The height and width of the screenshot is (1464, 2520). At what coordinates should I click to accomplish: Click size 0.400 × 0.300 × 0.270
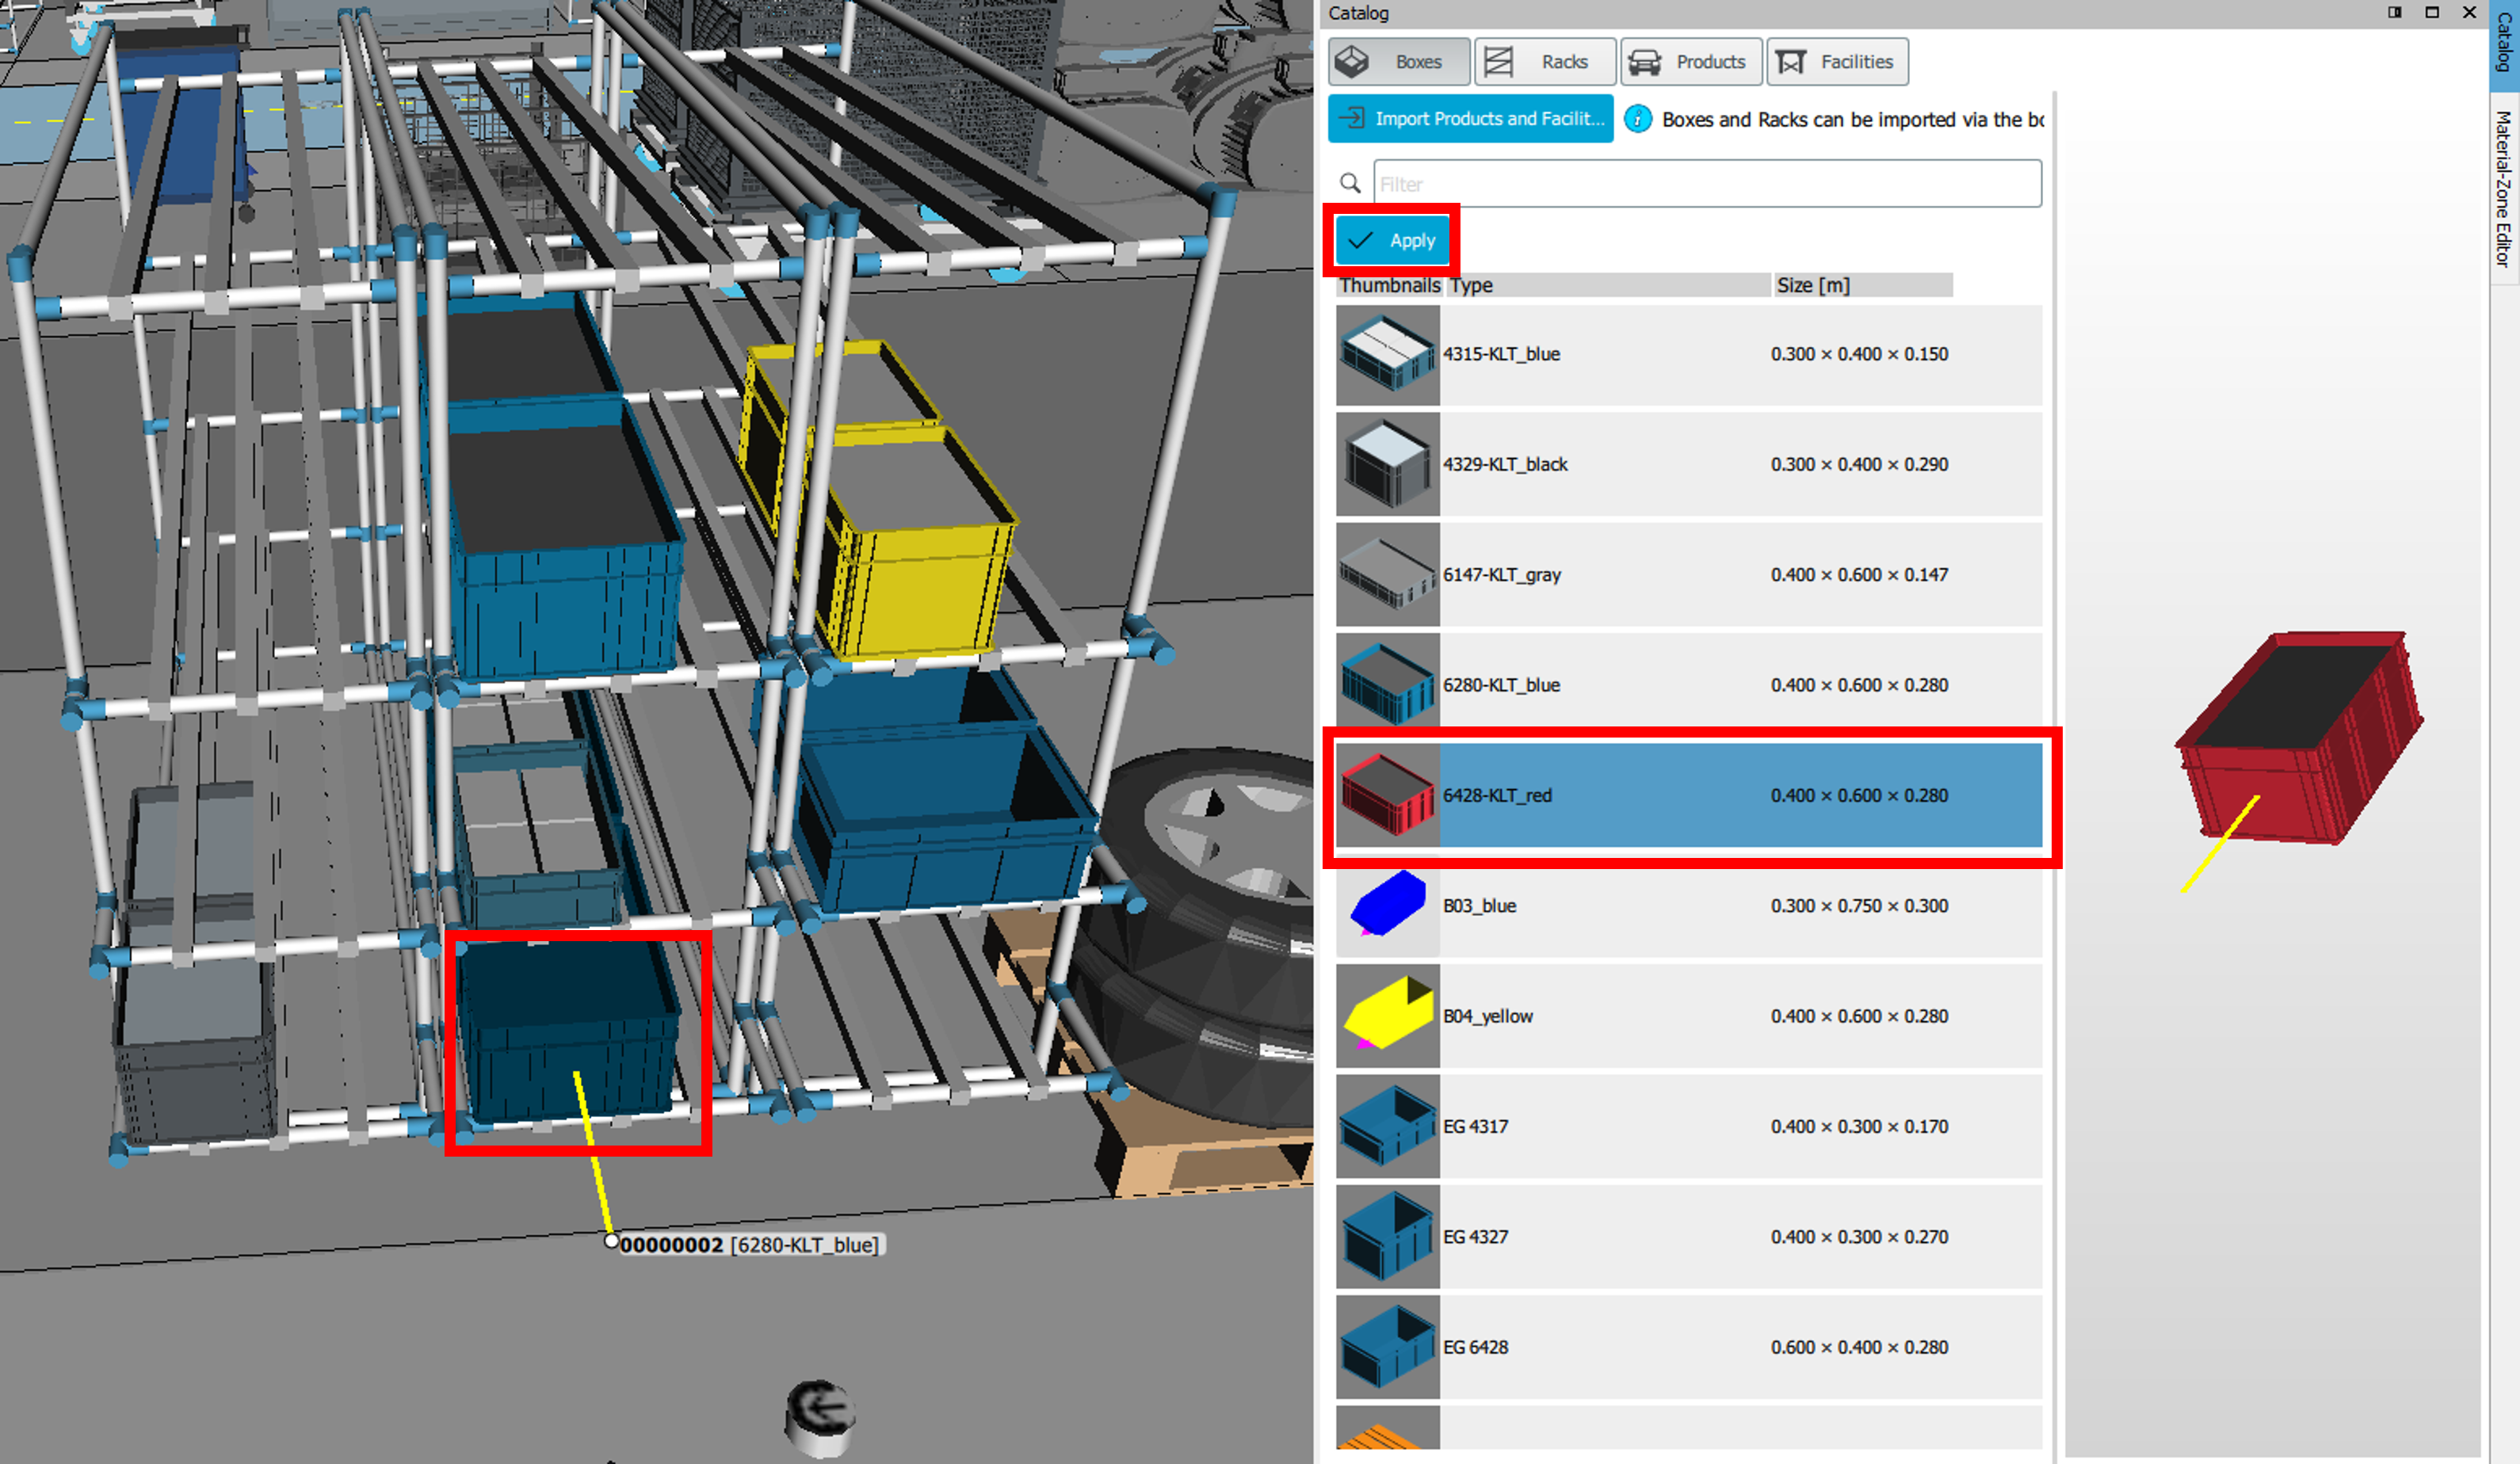pyautogui.click(x=1859, y=1237)
